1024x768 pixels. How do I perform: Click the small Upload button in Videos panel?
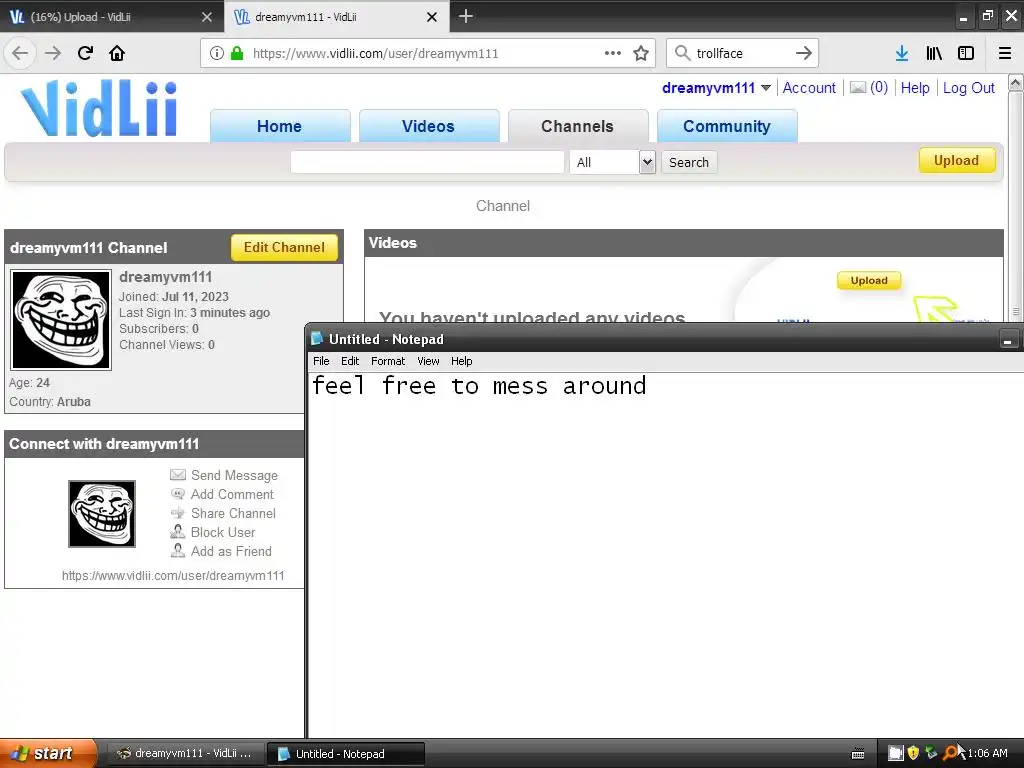pyautogui.click(x=869, y=280)
